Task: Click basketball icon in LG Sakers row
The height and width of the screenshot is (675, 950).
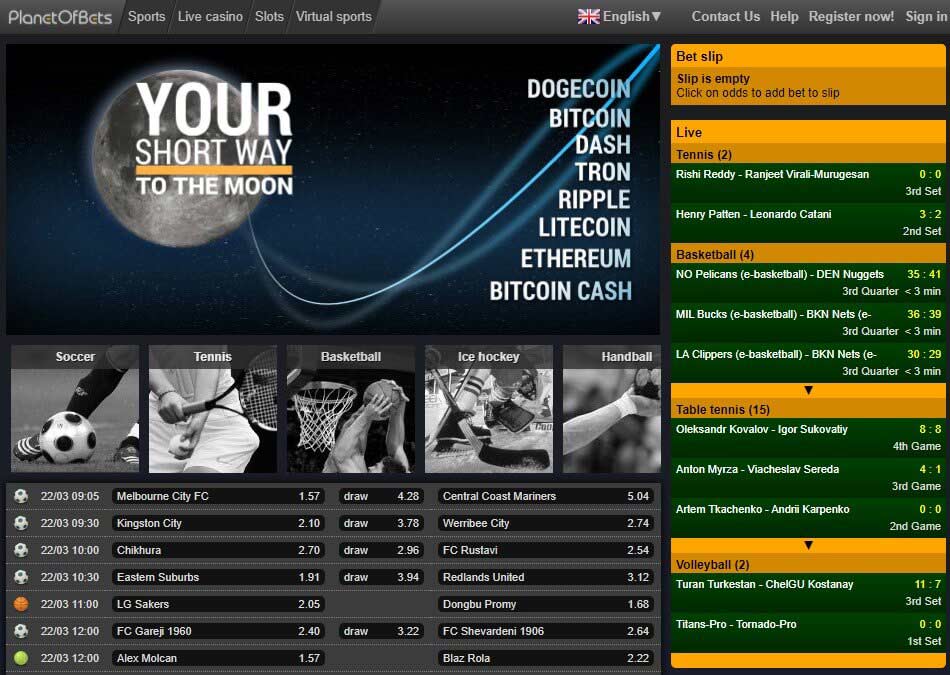Action: click(21, 604)
